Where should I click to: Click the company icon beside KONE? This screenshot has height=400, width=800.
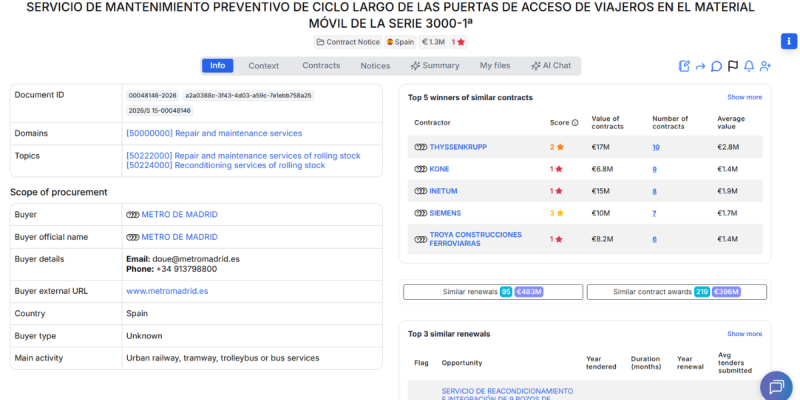pyautogui.click(x=420, y=169)
